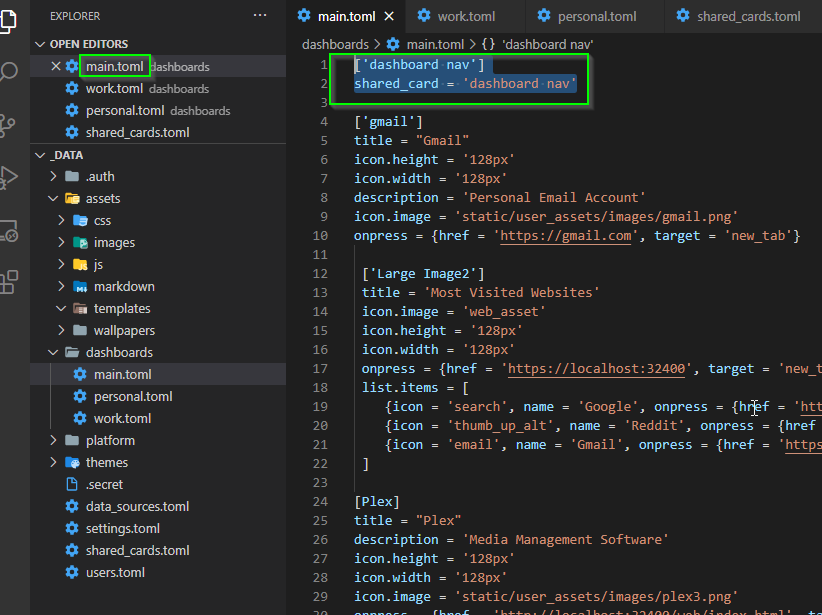This screenshot has width=822, height=615.
Task: Click gear icon beside settings.toml
Action: [x=72, y=528]
